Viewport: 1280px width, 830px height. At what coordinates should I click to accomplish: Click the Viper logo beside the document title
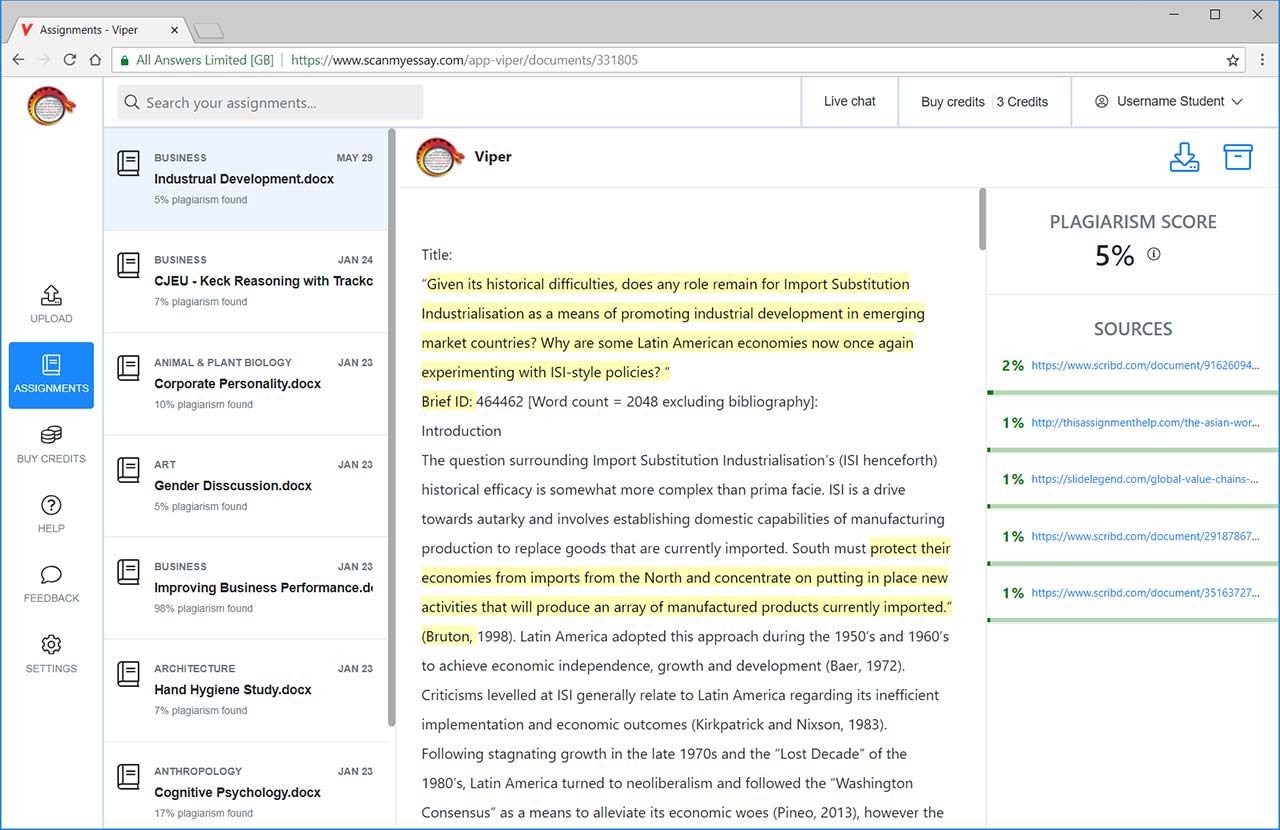(440, 157)
